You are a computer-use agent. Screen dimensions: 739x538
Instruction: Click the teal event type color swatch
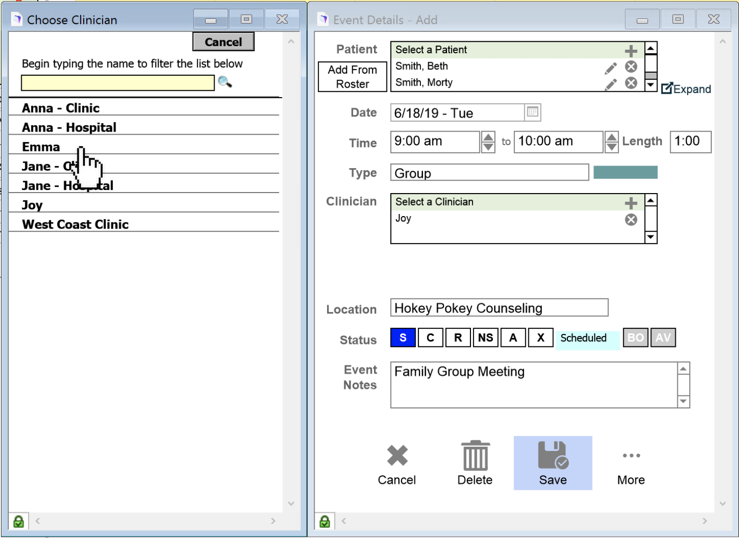click(x=625, y=173)
